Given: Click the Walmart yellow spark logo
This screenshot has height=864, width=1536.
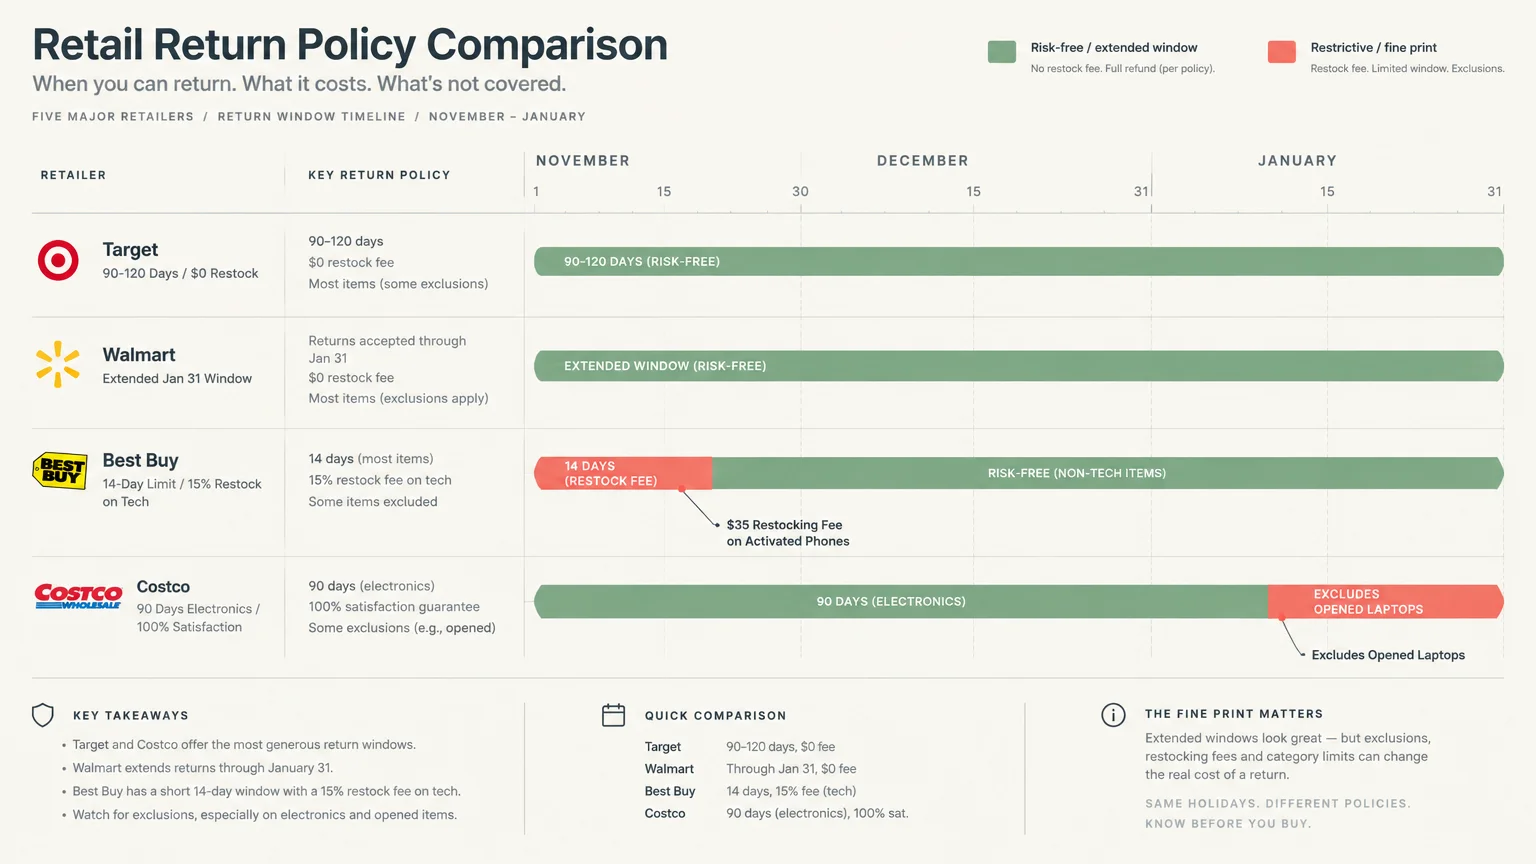Looking at the screenshot, I should click(x=58, y=364).
